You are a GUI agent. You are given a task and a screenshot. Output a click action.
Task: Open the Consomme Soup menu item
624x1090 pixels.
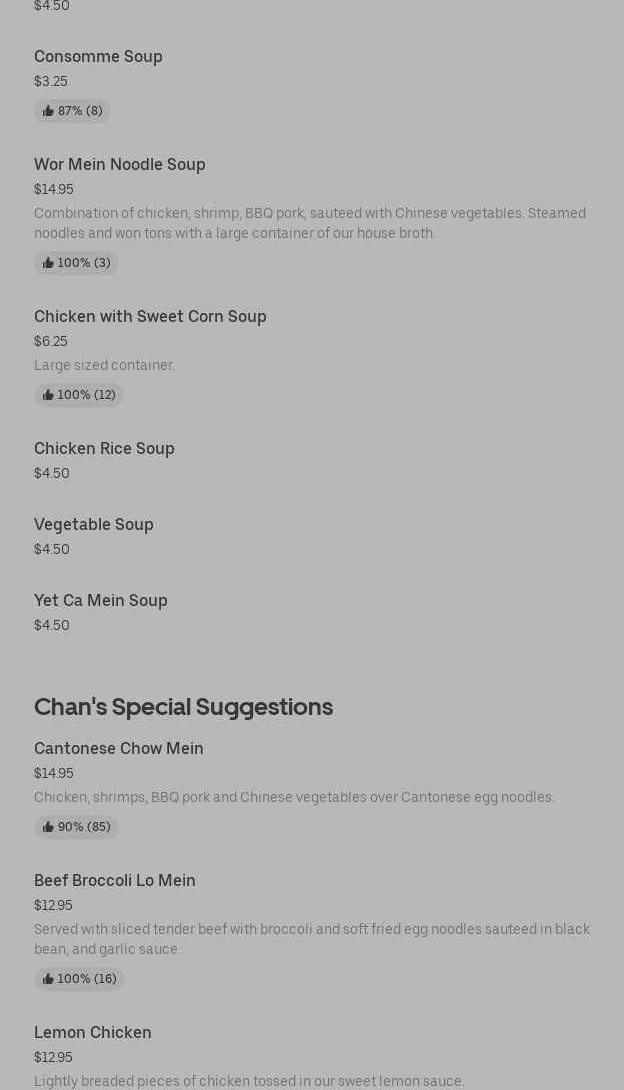pyautogui.click(x=98, y=57)
